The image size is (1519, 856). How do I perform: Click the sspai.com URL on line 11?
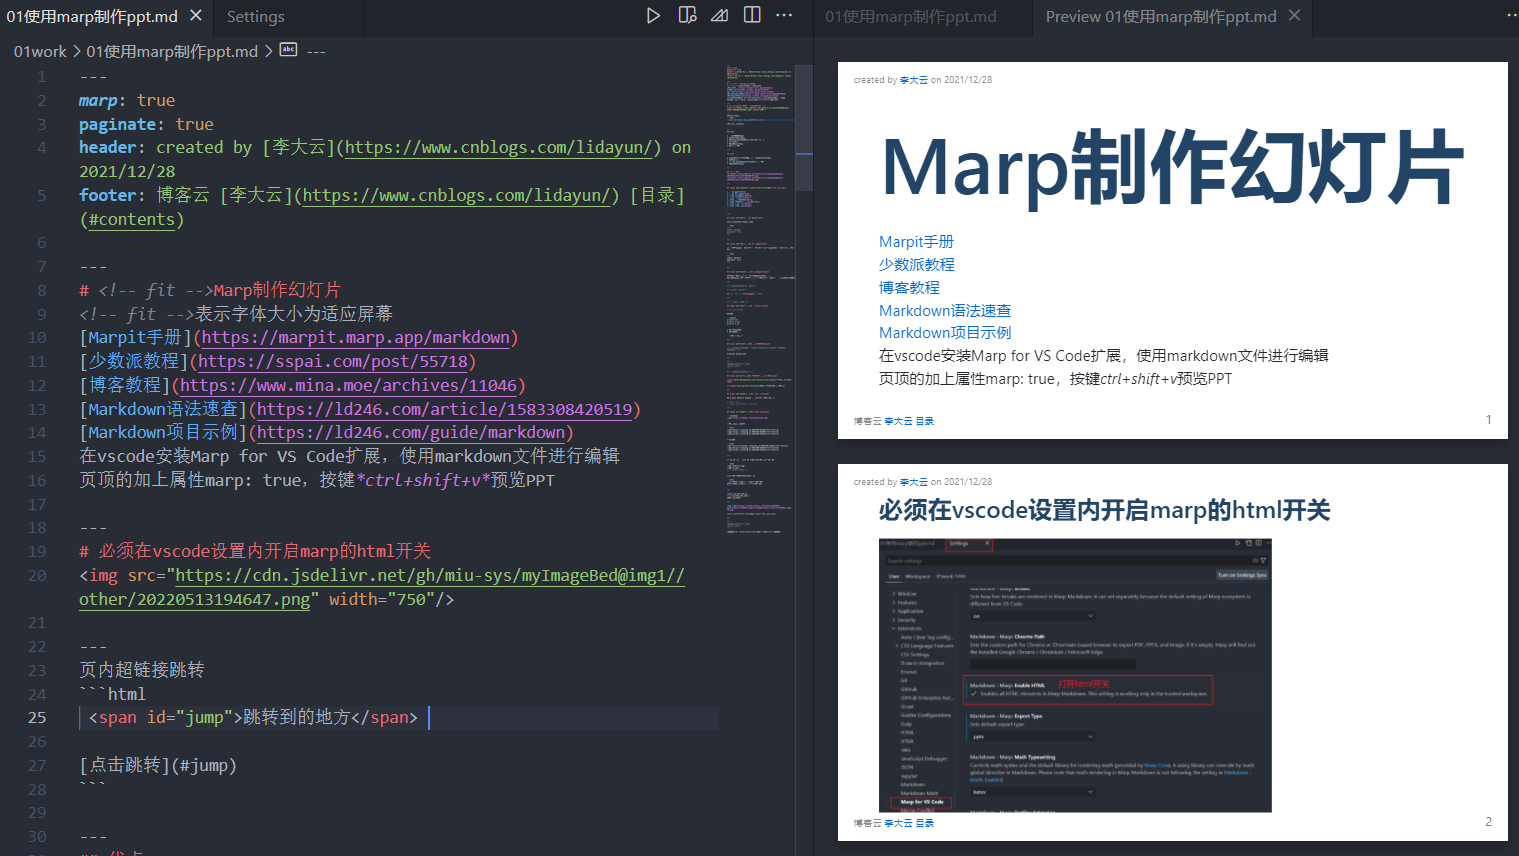[x=333, y=362]
